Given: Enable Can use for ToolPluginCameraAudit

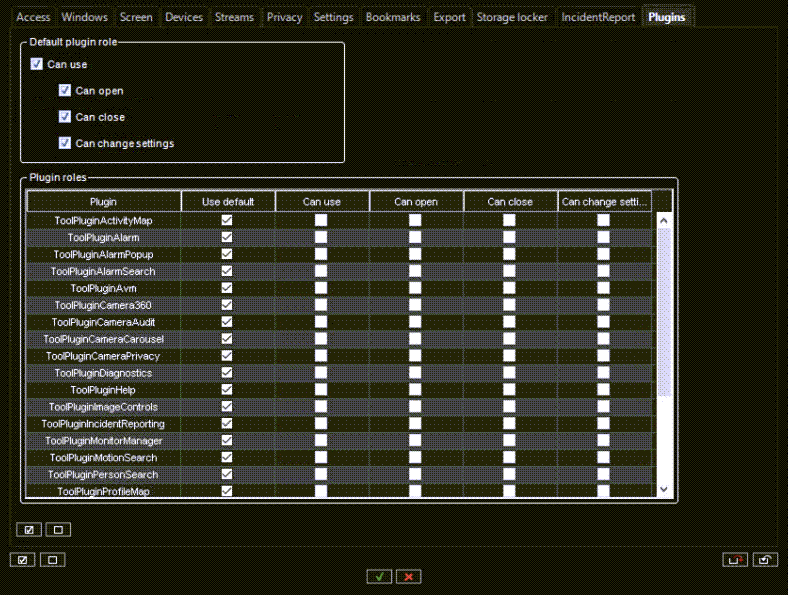Looking at the screenshot, I should tap(321, 322).
